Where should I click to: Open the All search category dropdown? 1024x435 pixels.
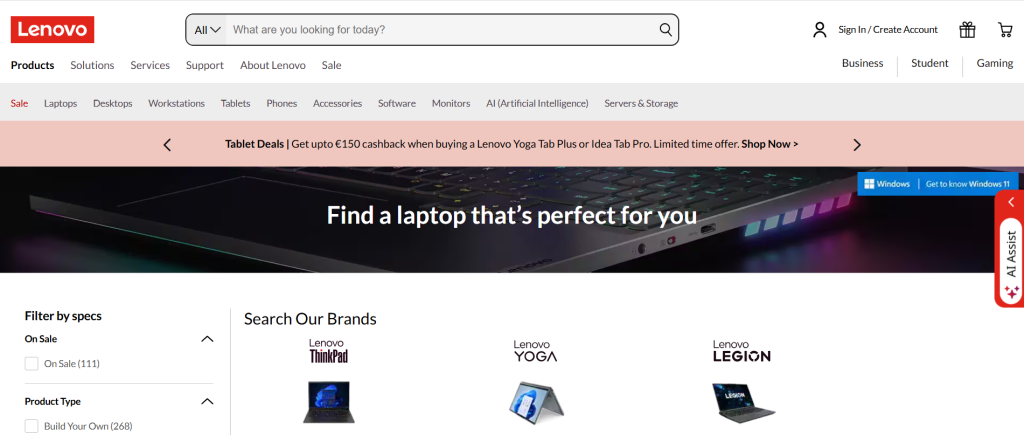click(207, 29)
